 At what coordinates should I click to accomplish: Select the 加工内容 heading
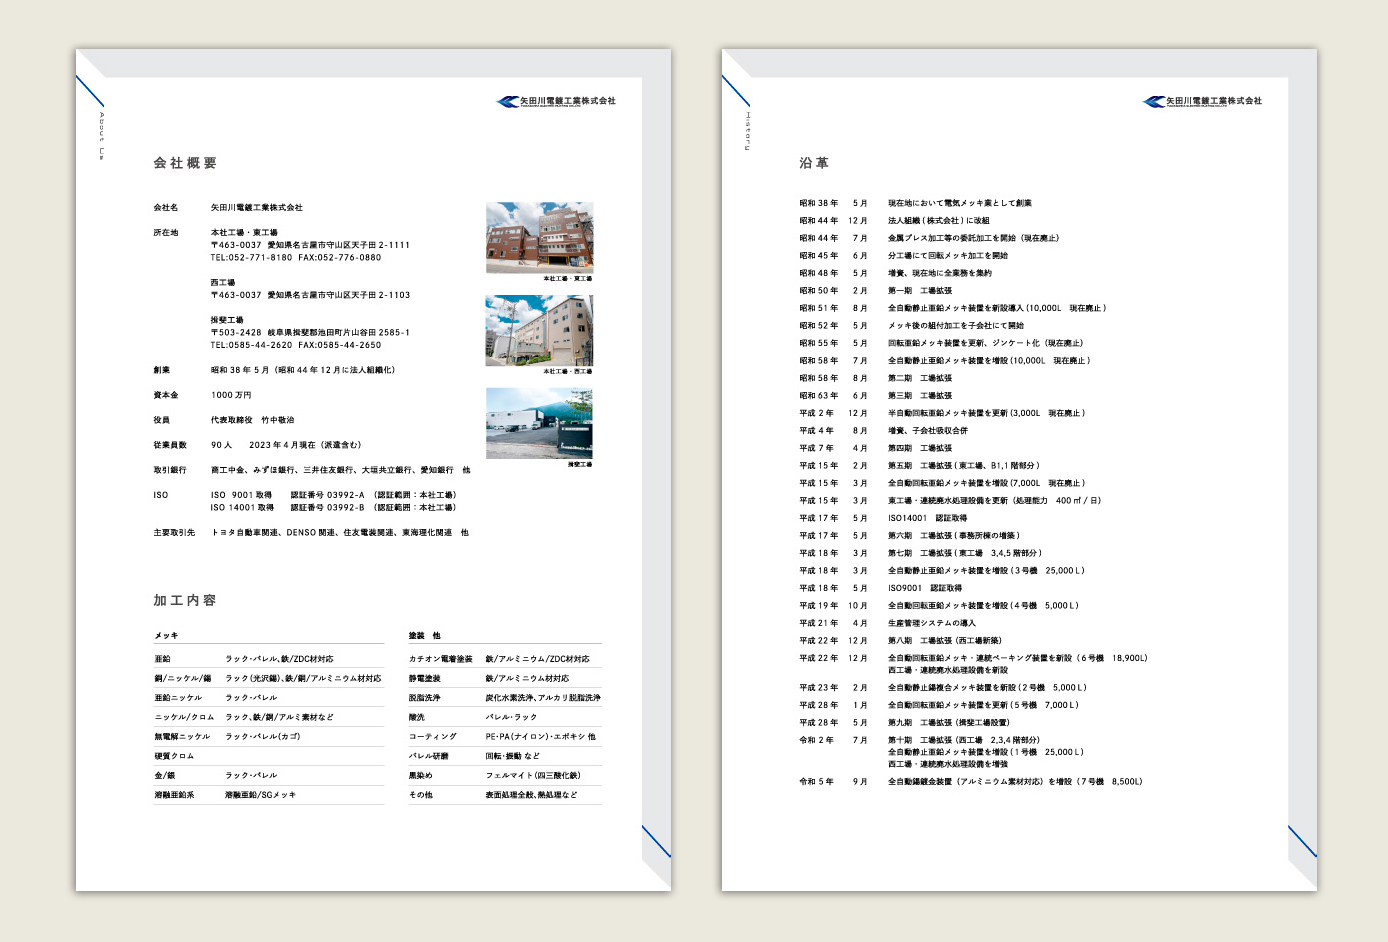click(x=185, y=600)
